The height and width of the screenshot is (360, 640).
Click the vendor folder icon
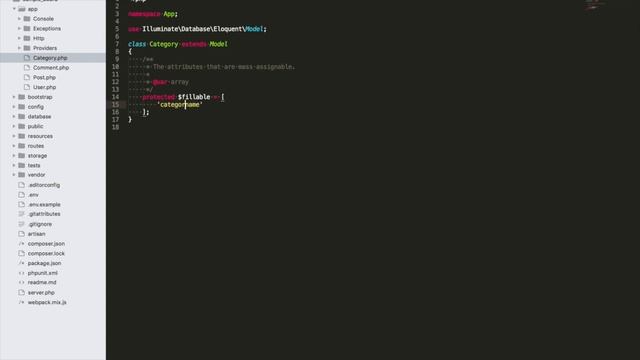click(22, 175)
